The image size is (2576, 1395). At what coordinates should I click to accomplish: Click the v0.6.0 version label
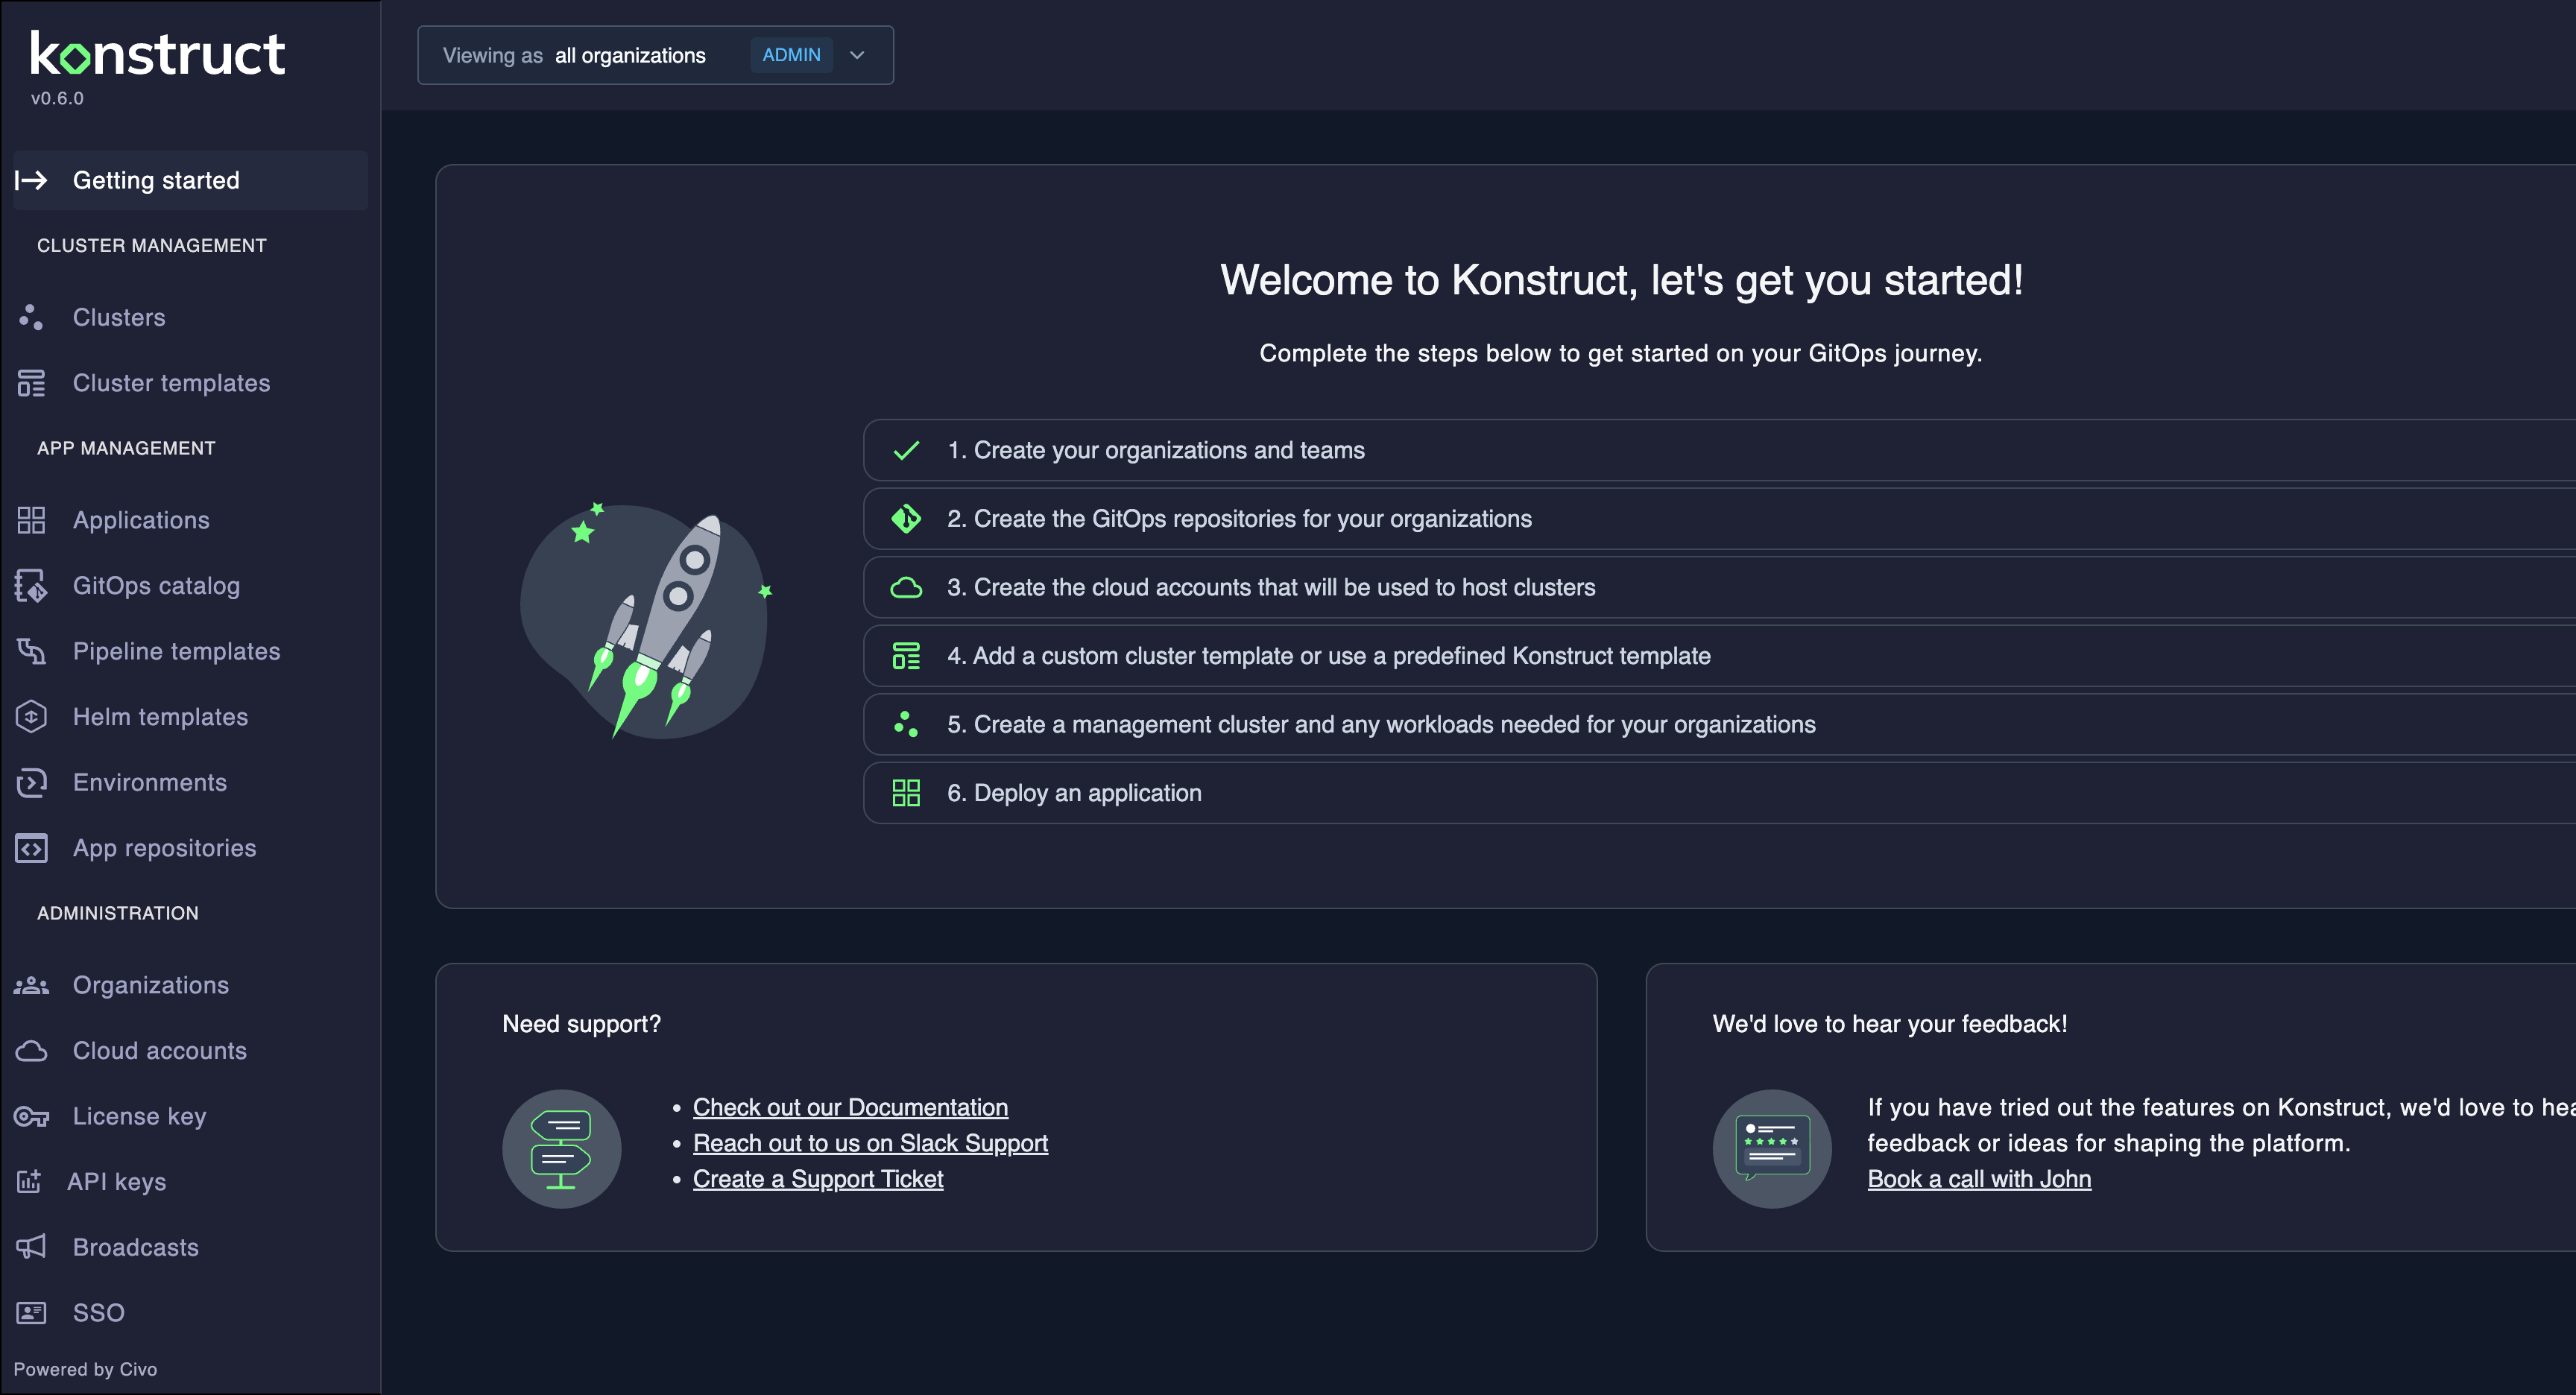point(57,98)
